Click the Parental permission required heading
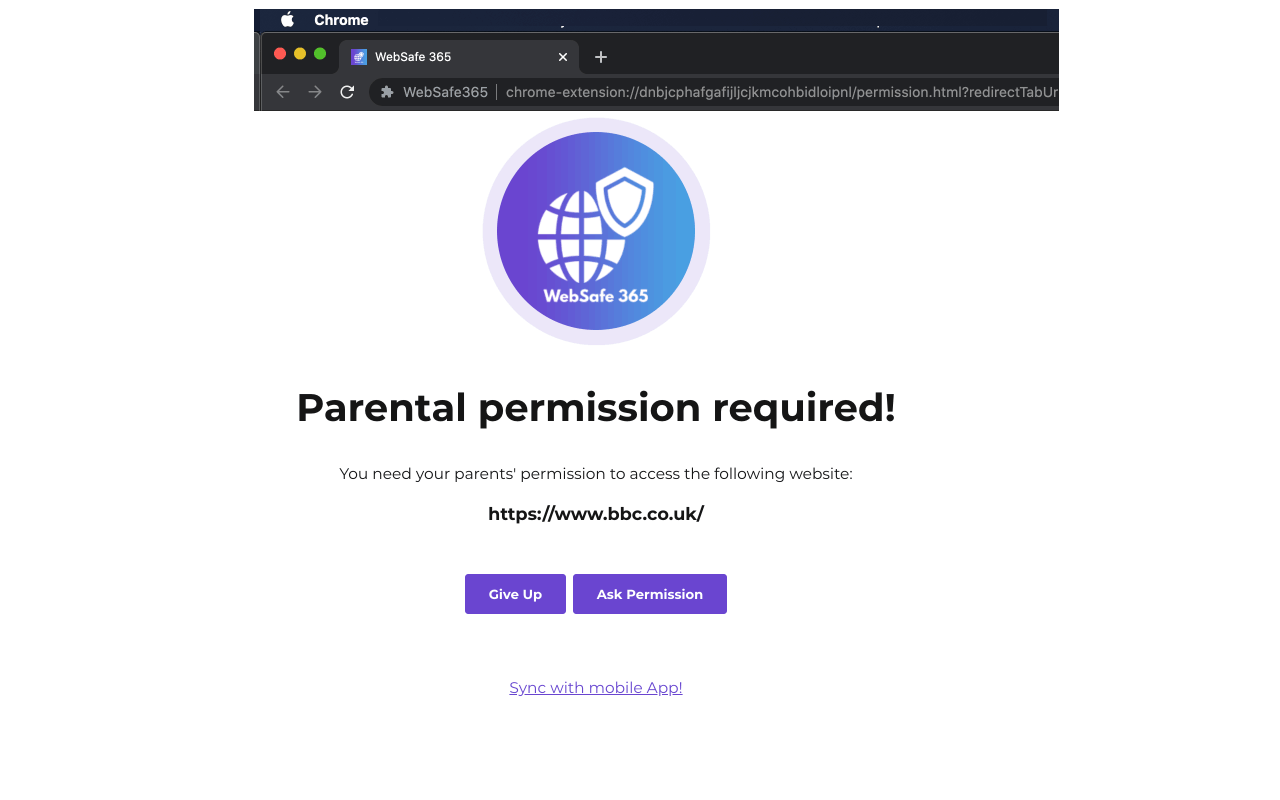Viewport: 1280px width, 800px height. (x=596, y=408)
